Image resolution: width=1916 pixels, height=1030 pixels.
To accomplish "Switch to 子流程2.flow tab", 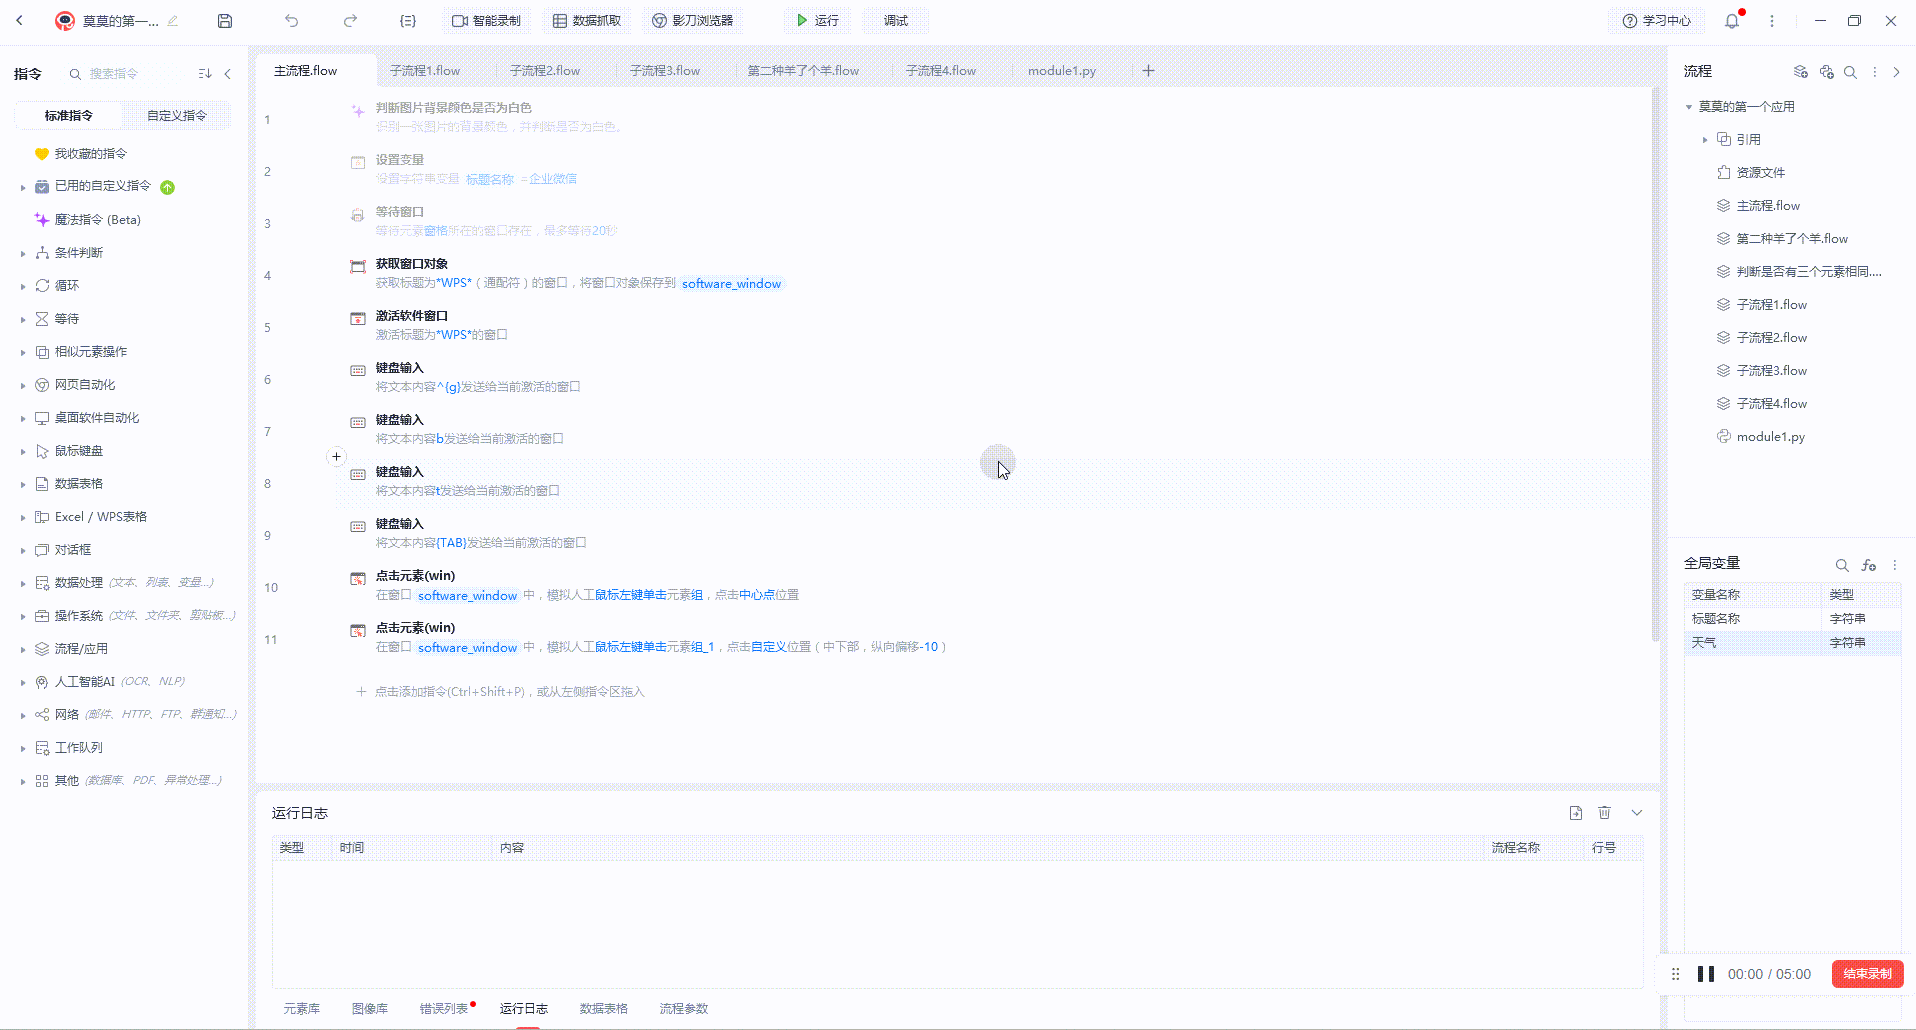I will coord(544,71).
